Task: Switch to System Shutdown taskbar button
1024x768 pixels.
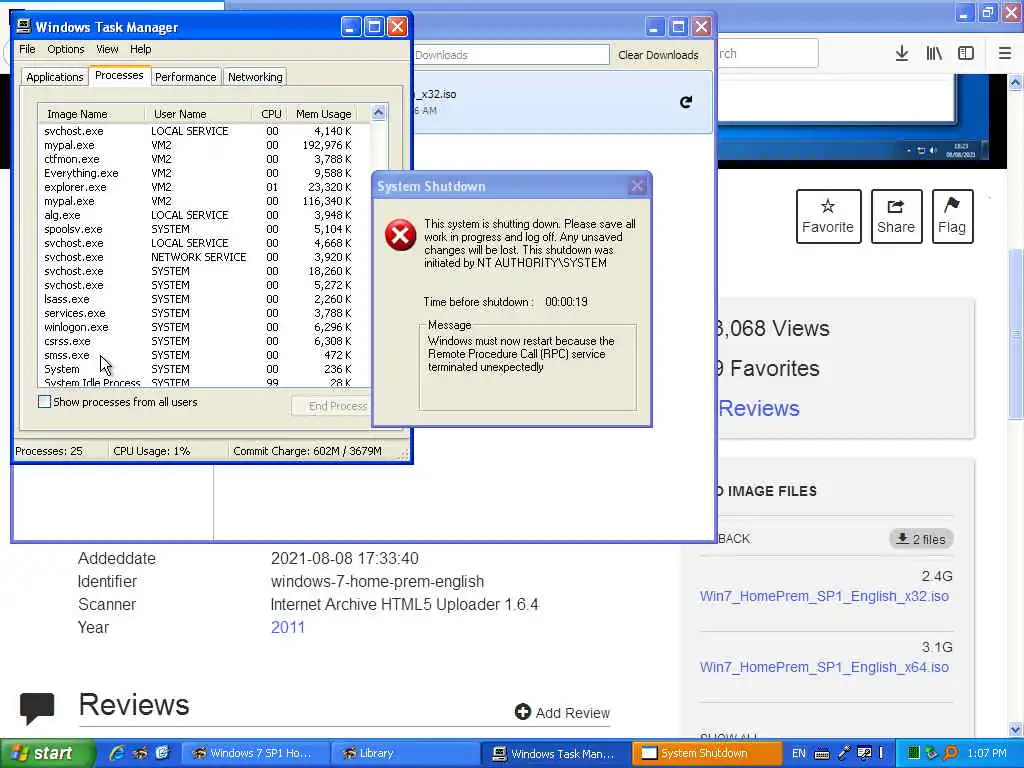Action: (x=707, y=753)
